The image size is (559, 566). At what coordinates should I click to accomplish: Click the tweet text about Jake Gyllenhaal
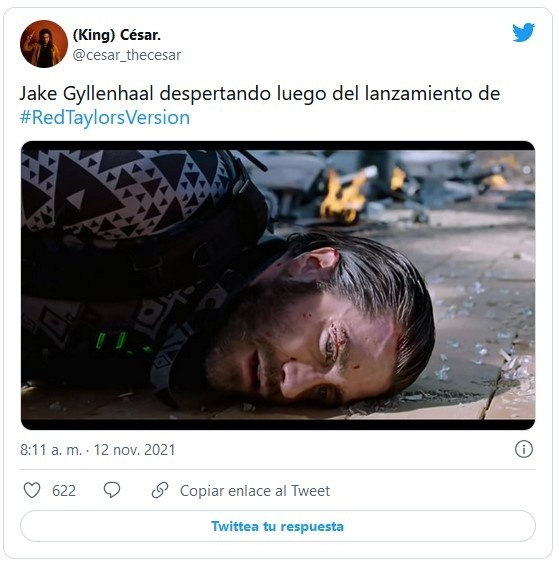tap(260, 105)
